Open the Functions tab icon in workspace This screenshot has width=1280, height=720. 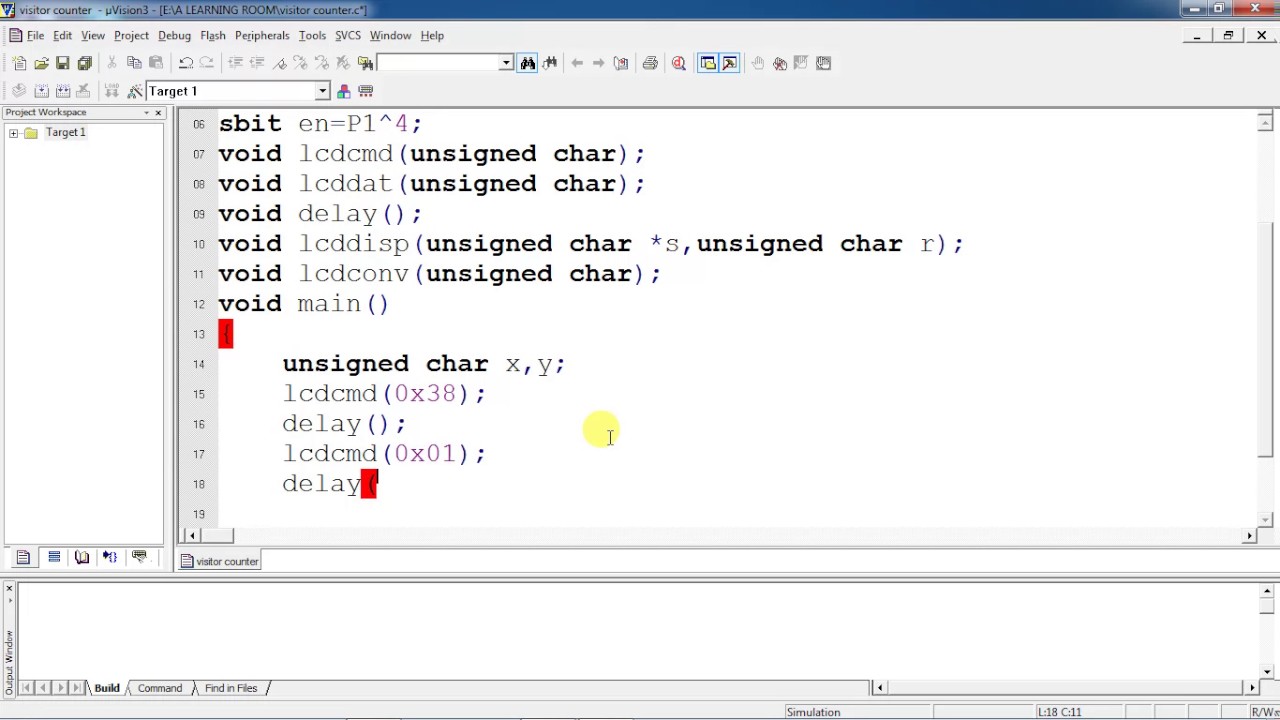click(110, 557)
